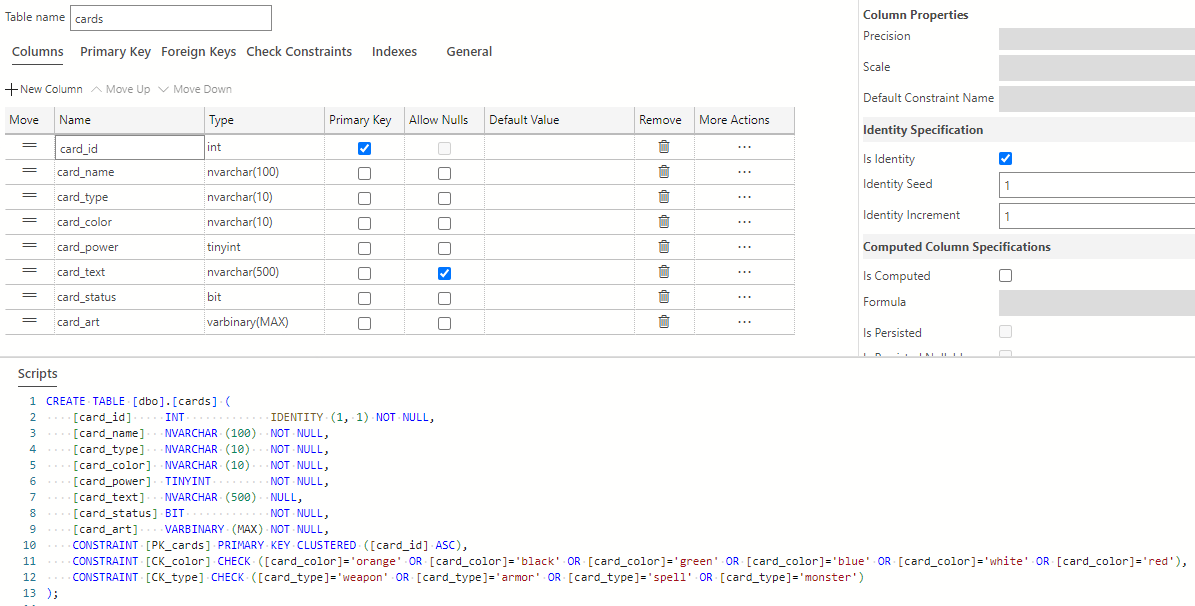The width and height of the screenshot is (1195, 606).
Task: Switch to the Indexes tab
Action: (394, 52)
